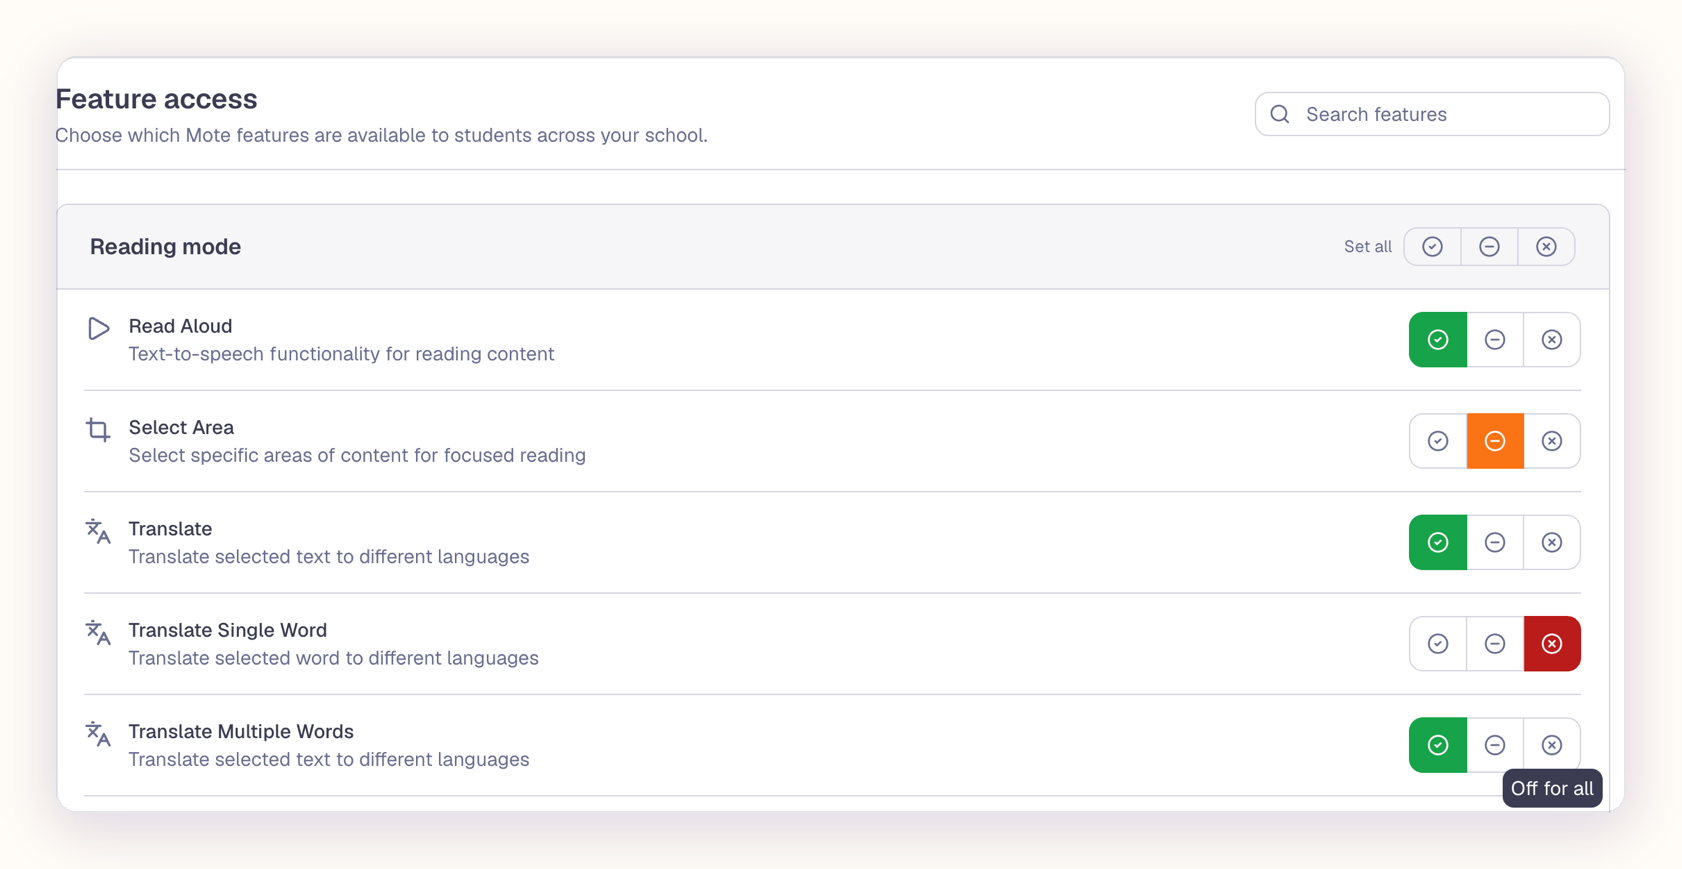
Task: Set Translate Single Word to minus option
Action: click(1495, 644)
